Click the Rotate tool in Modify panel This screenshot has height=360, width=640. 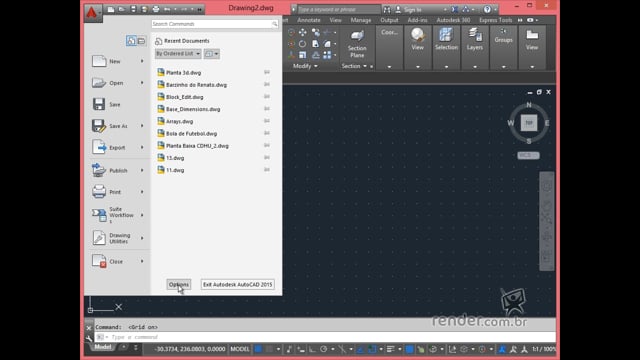302,44
